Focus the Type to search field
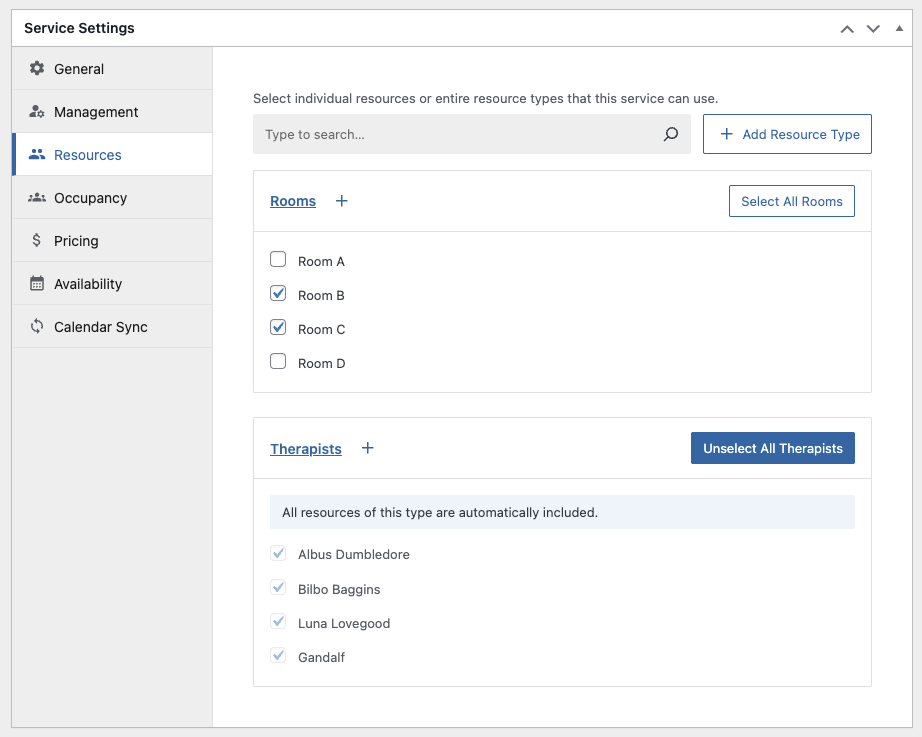 [455, 134]
